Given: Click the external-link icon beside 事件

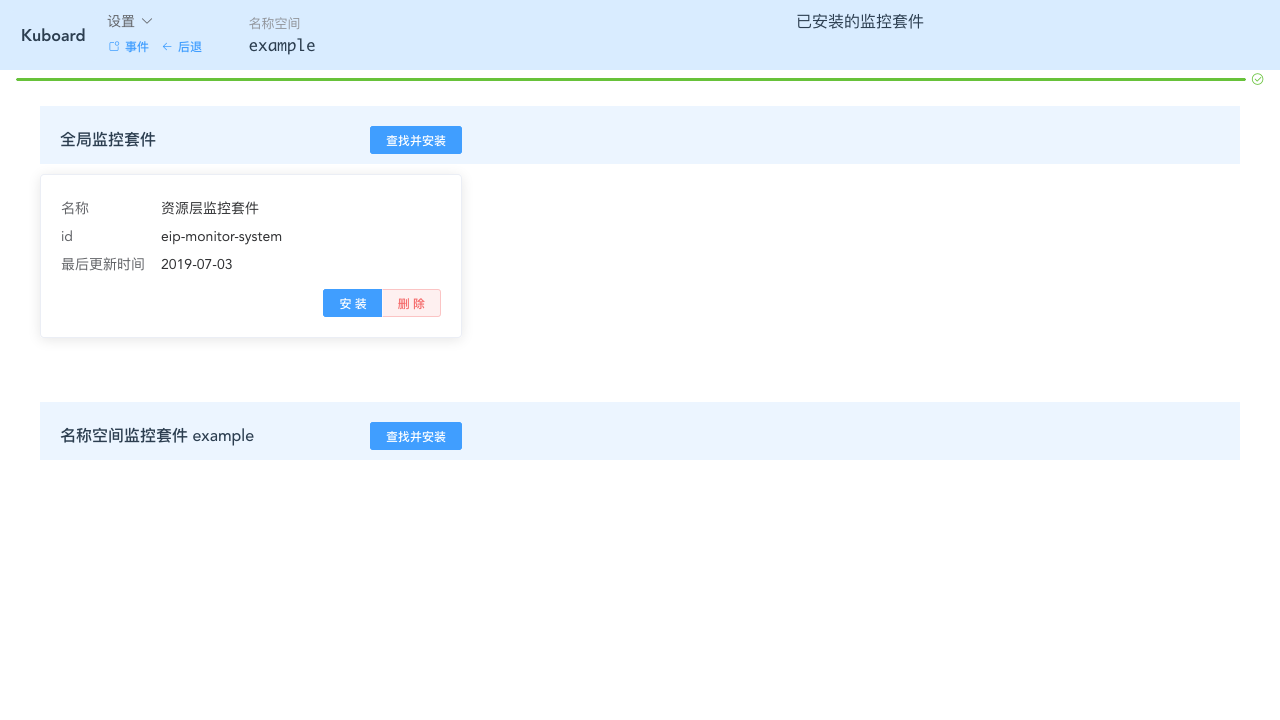Looking at the screenshot, I should click(112, 46).
